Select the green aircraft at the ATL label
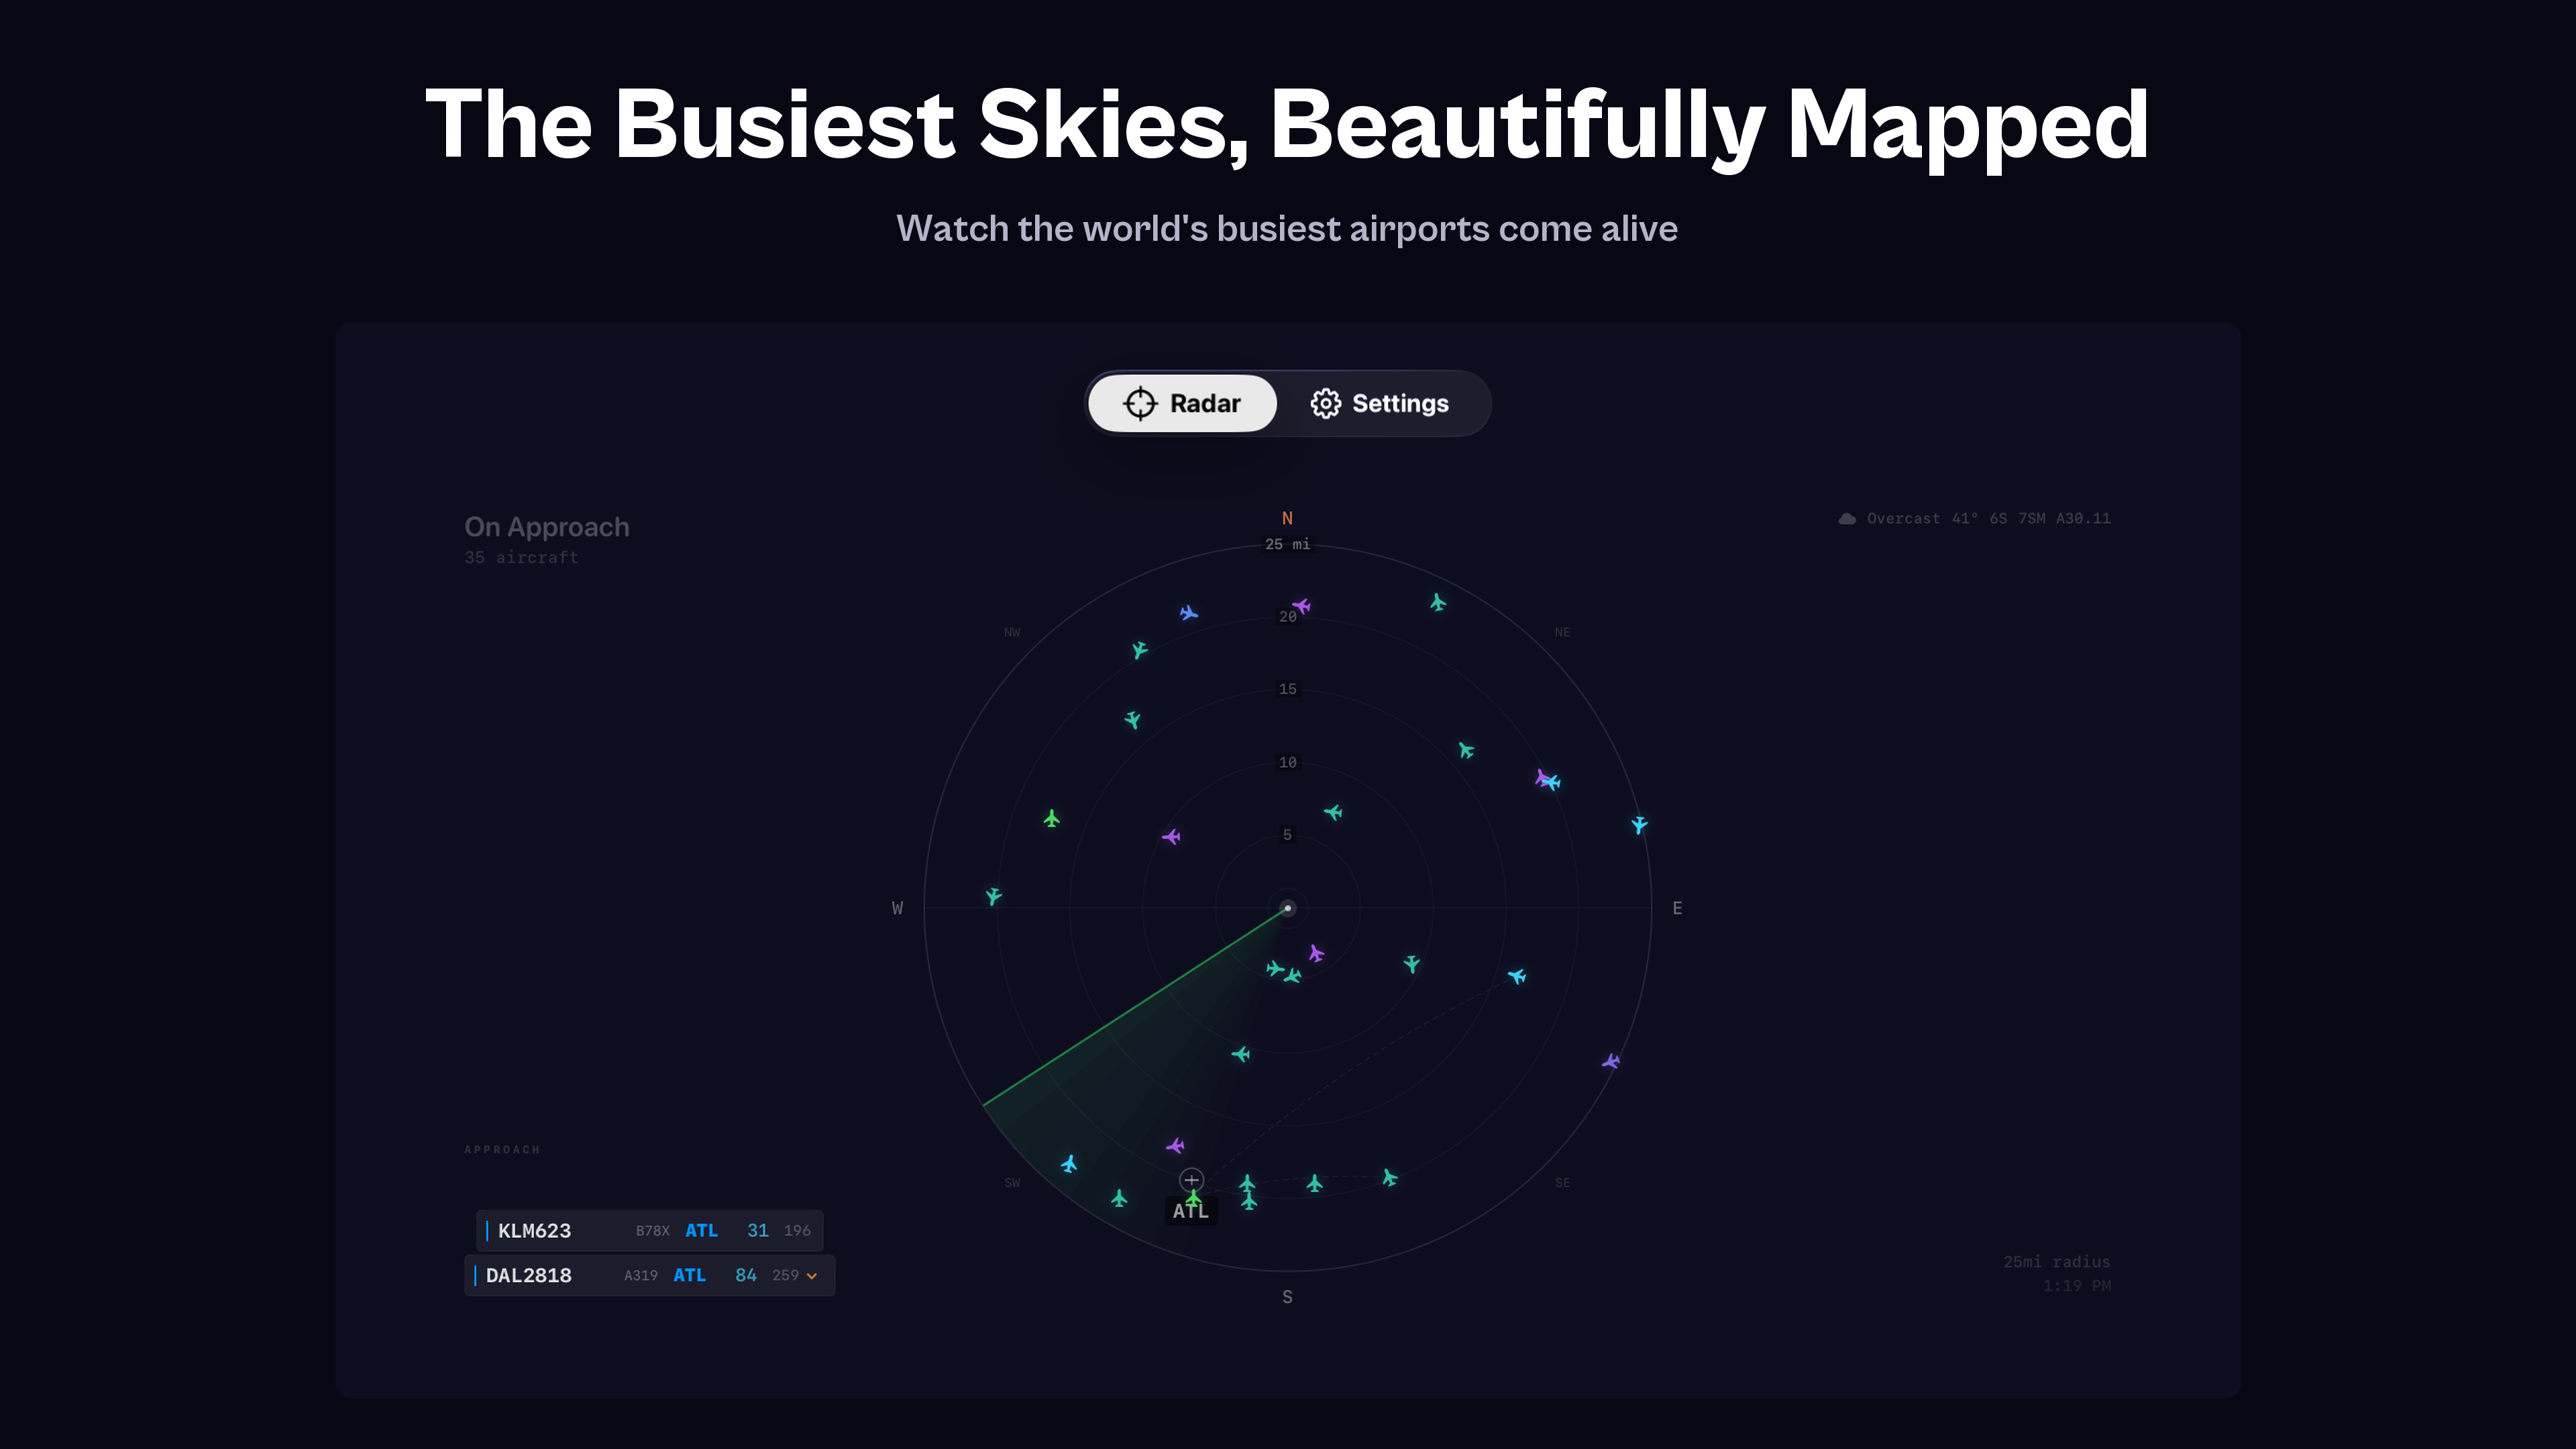The width and height of the screenshot is (2576, 1449). tap(1193, 1197)
